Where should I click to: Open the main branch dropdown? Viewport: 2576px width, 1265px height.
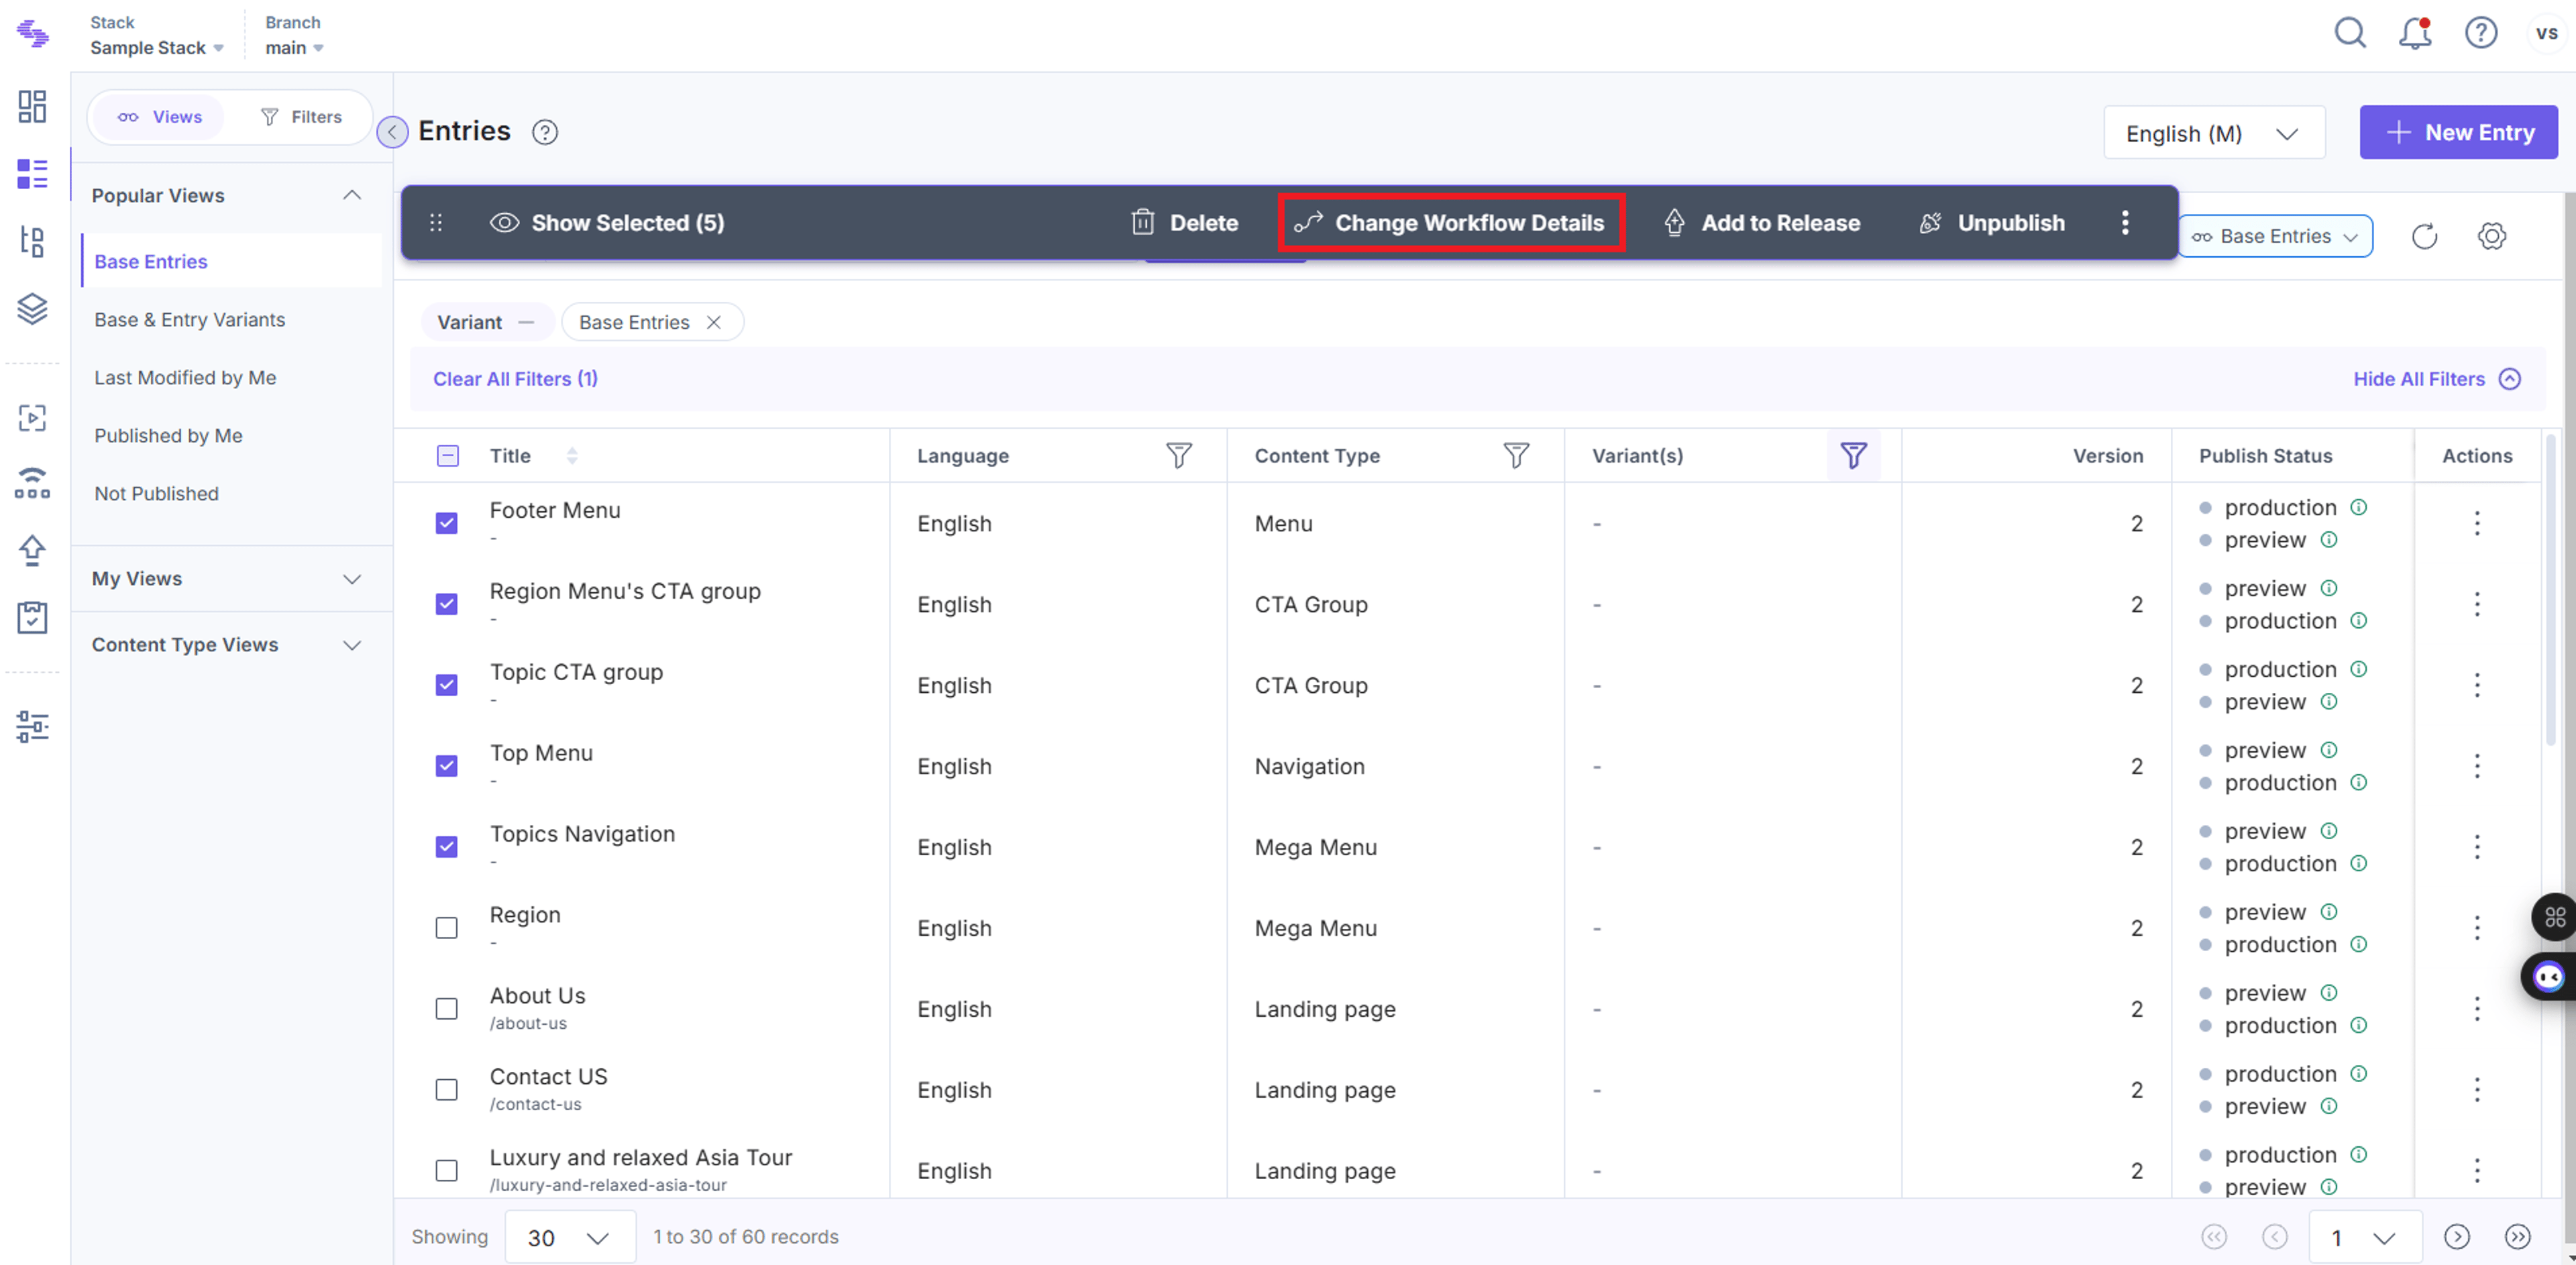(294, 48)
